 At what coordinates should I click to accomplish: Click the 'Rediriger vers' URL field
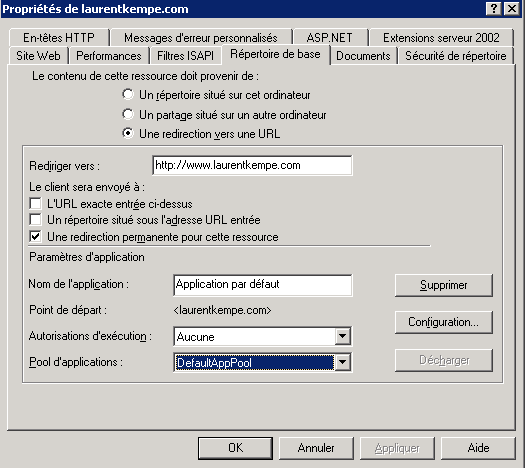click(x=252, y=165)
